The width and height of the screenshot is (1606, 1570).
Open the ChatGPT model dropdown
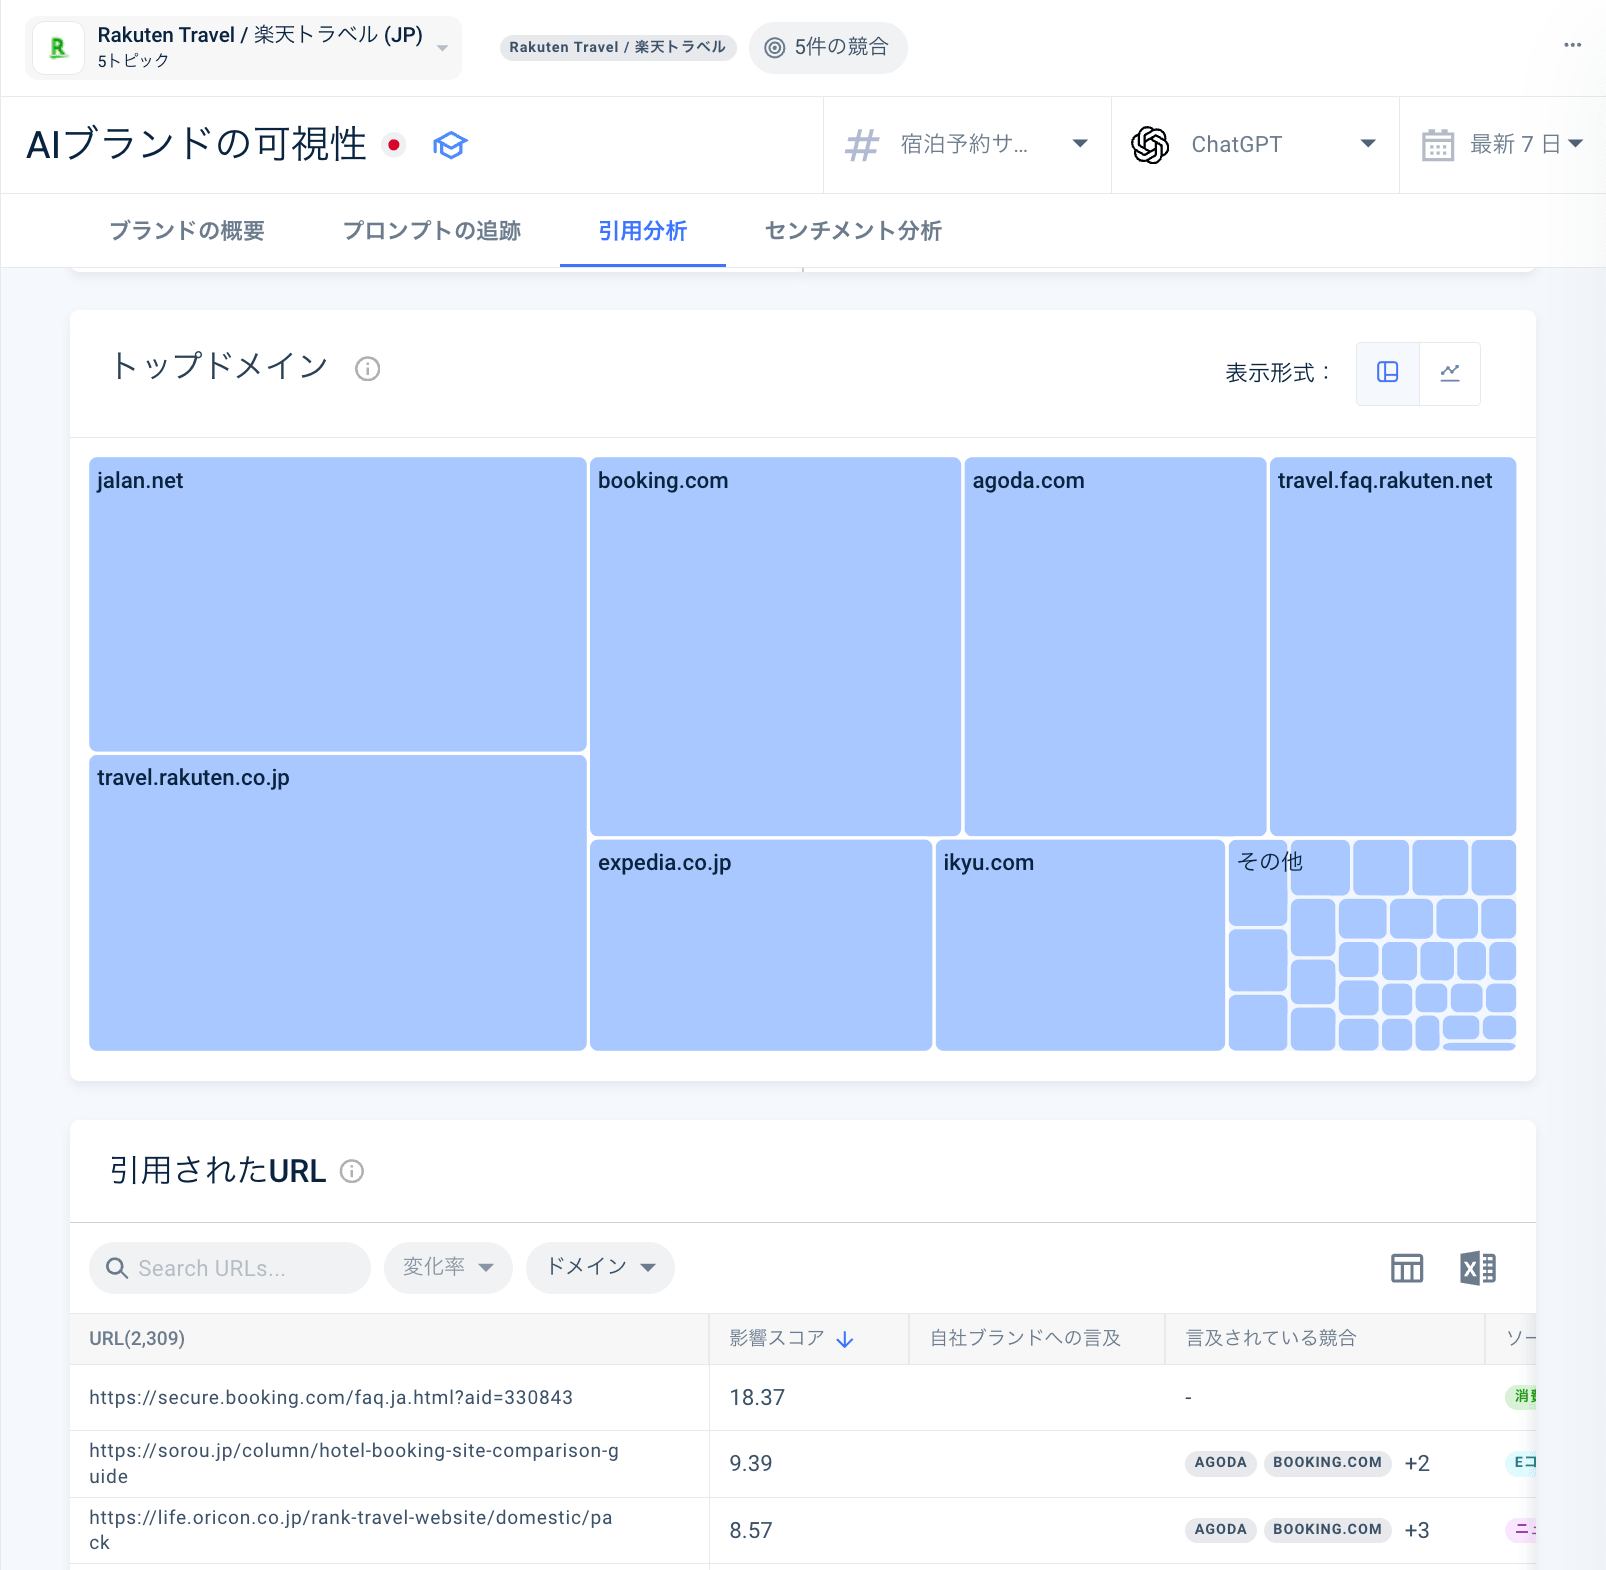[1254, 145]
